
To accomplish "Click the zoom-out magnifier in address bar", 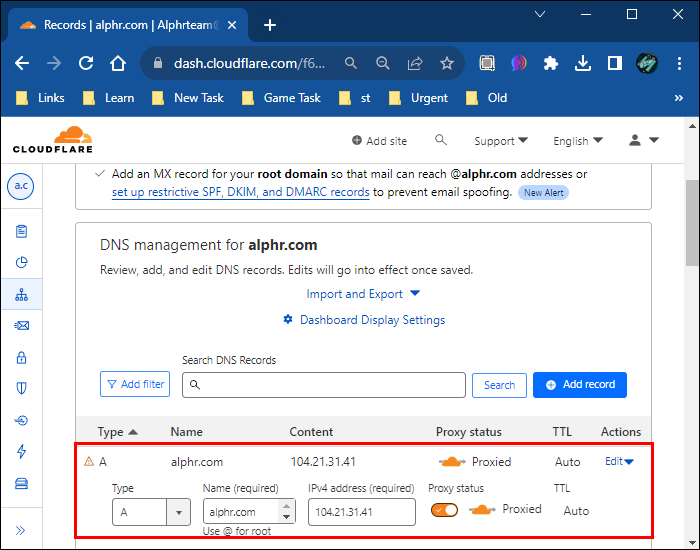I will [383, 63].
